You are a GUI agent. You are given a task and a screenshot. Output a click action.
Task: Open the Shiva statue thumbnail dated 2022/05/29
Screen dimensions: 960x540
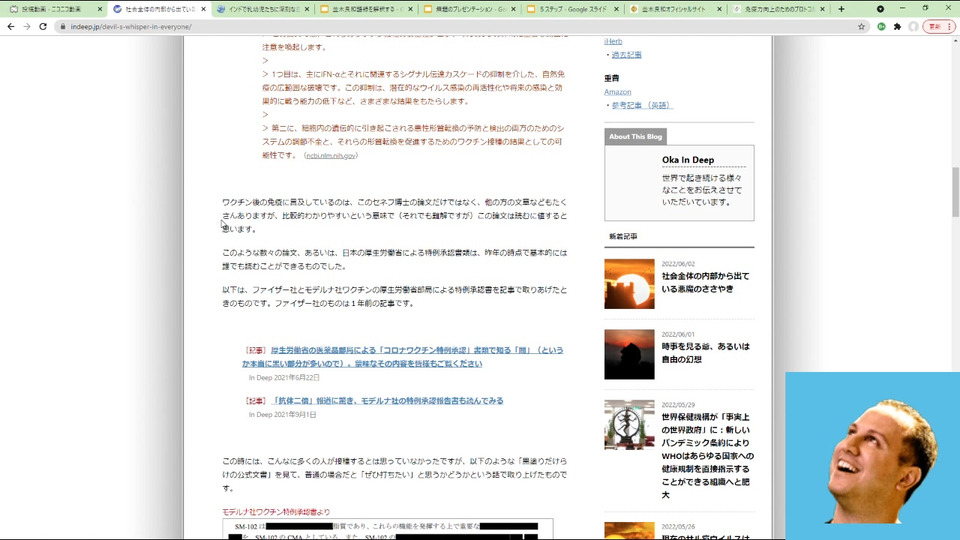[629, 424]
